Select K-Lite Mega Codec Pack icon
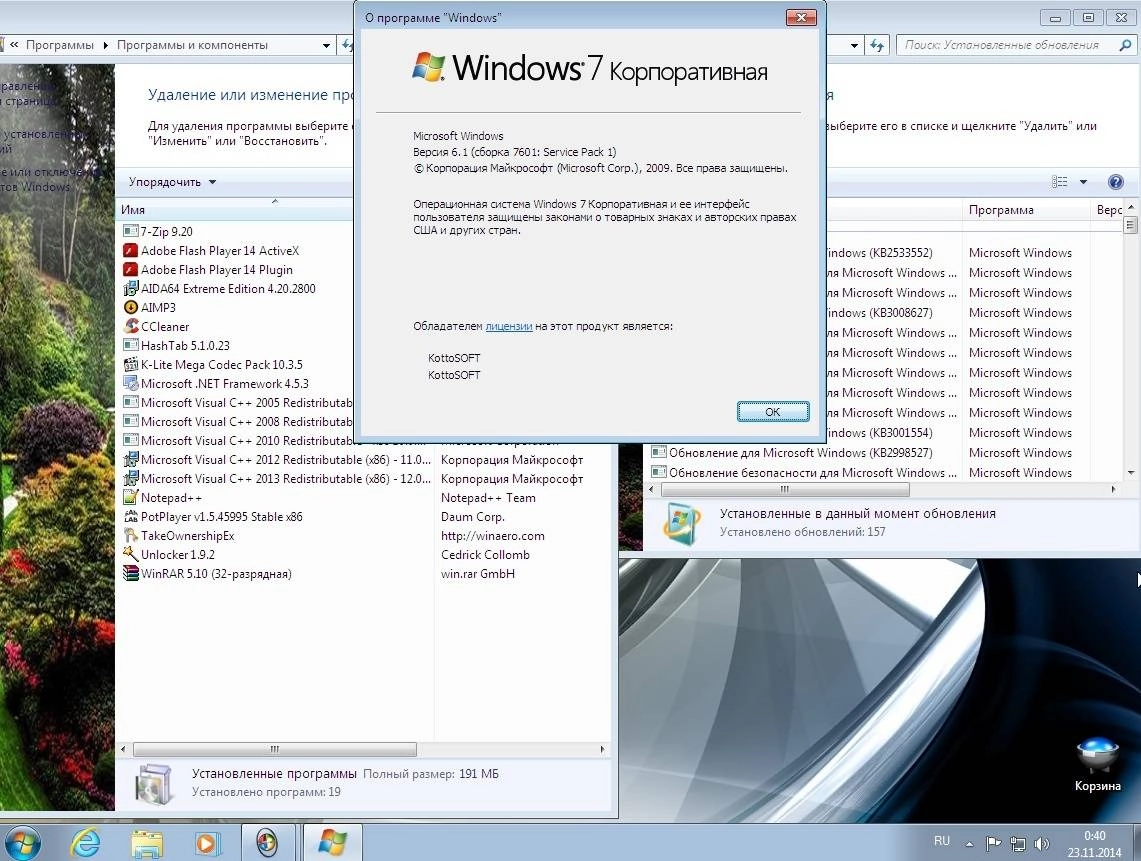This screenshot has width=1141, height=861. tap(131, 364)
